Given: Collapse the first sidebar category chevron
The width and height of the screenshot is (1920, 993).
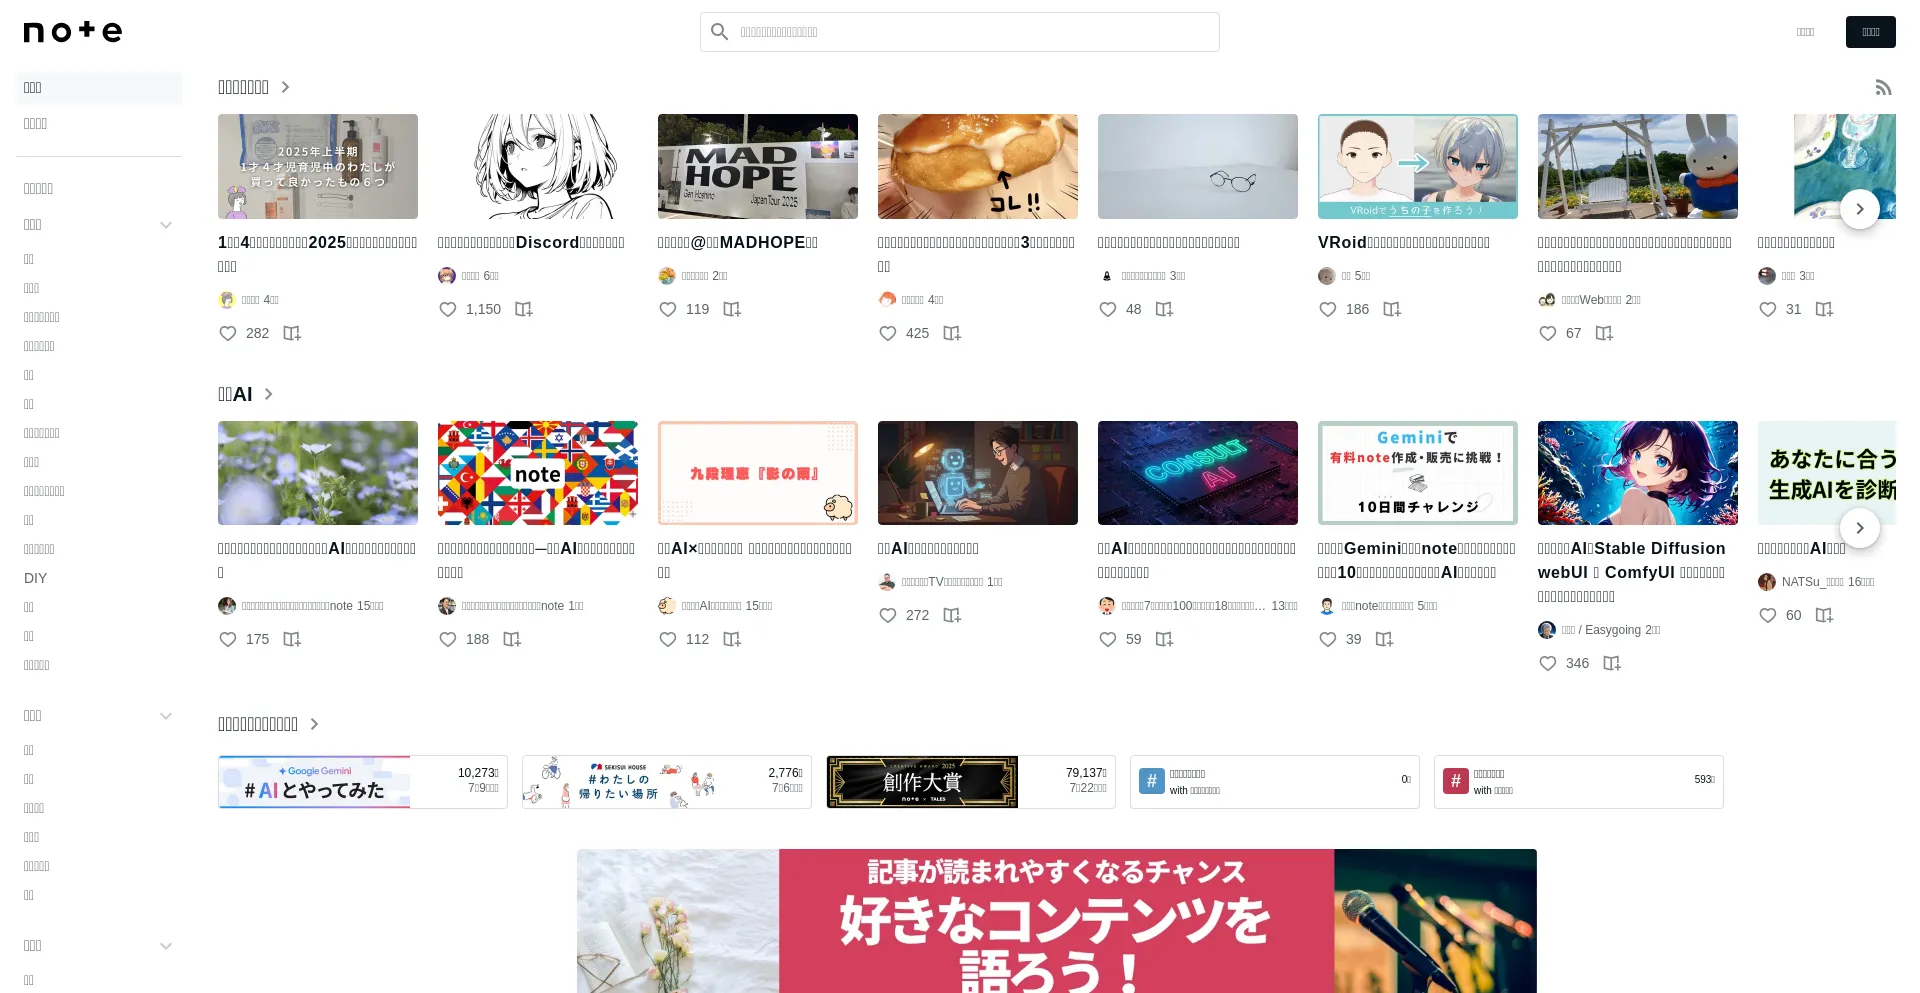Looking at the screenshot, I should 166,225.
